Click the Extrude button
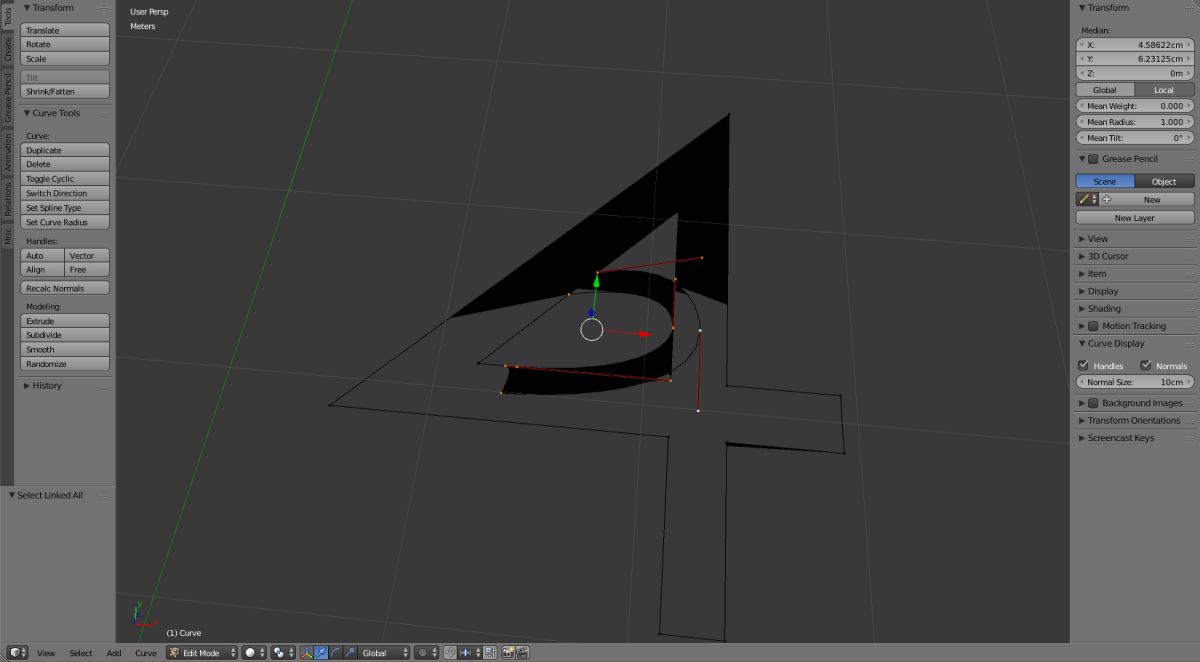1200x662 pixels. tap(65, 321)
